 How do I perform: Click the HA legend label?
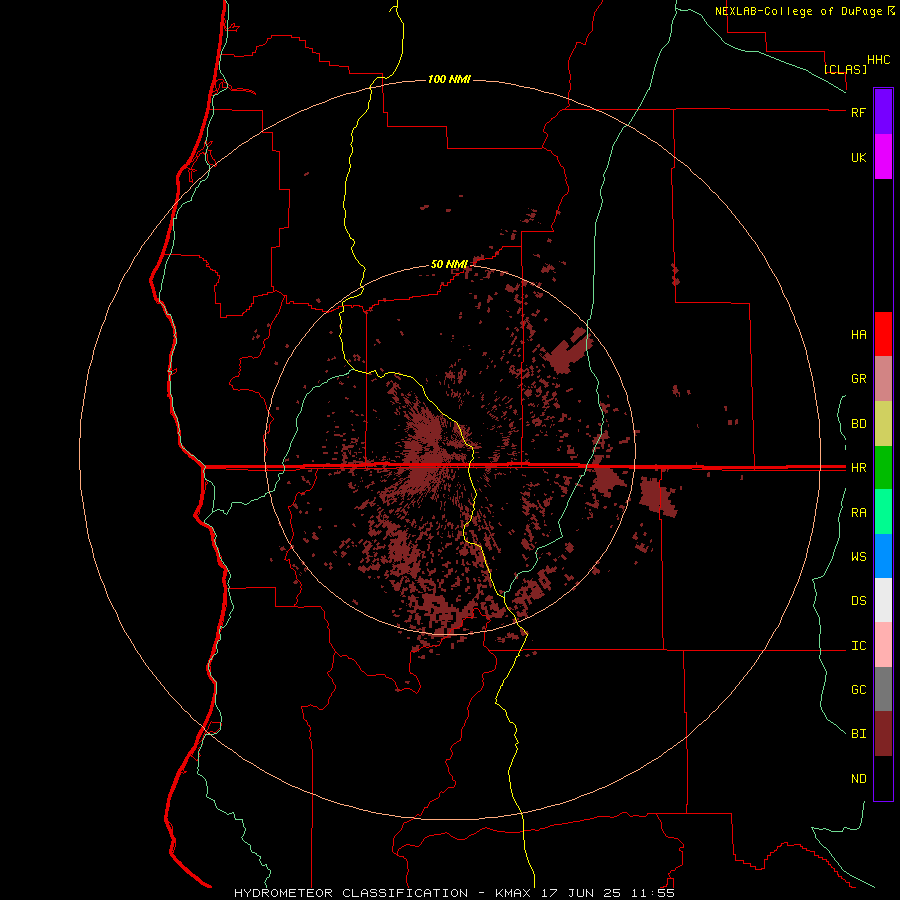858,335
